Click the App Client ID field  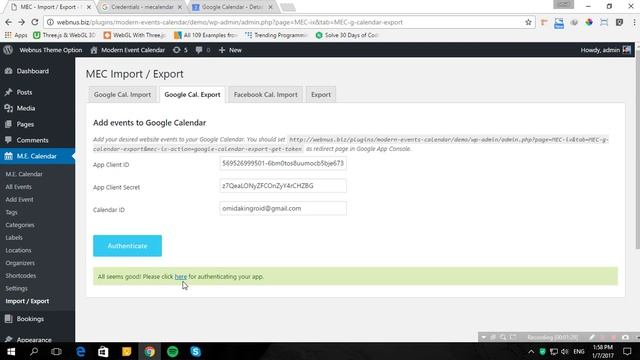point(283,163)
